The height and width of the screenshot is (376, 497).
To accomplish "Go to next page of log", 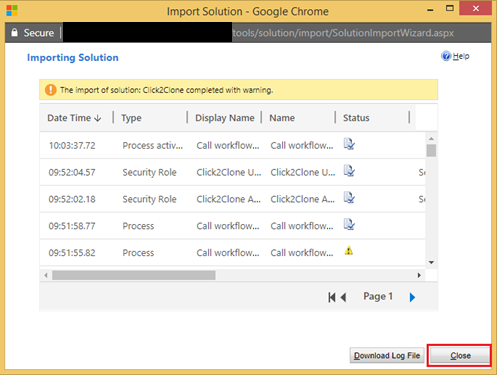I will (x=412, y=297).
